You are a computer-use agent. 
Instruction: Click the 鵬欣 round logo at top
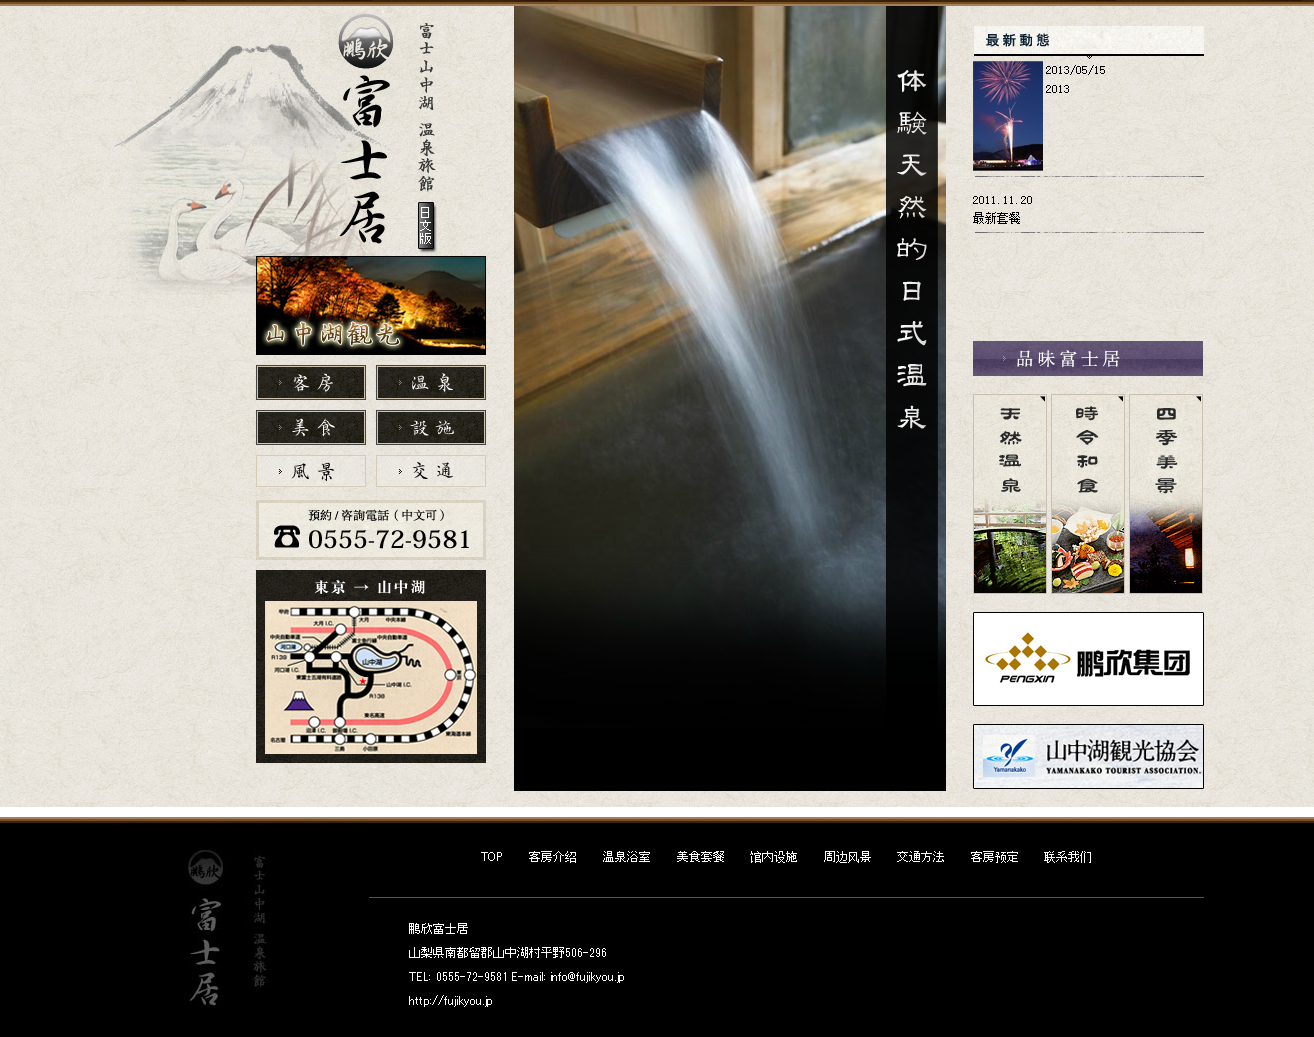(366, 42)
